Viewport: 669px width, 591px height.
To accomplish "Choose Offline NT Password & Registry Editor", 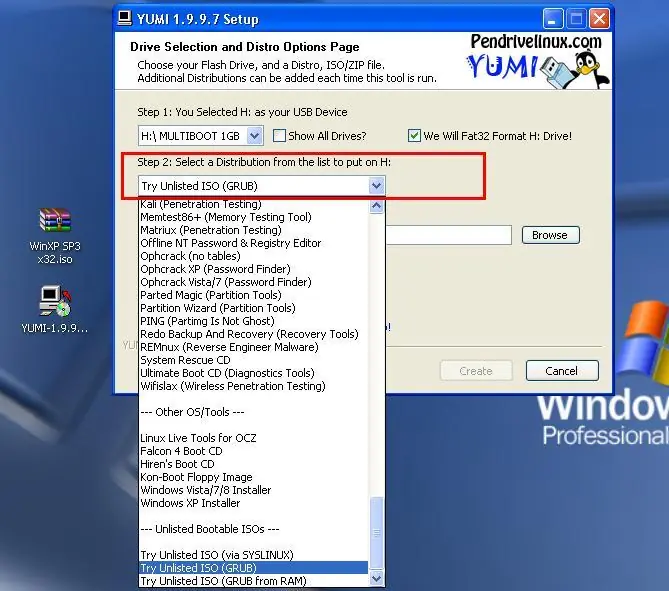I will tap(253, 243).
